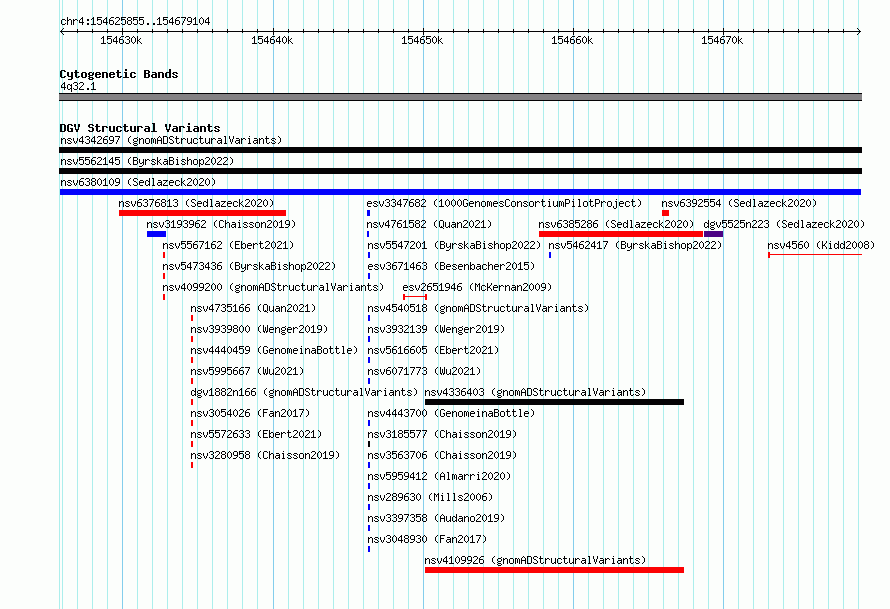The width and height of the screenshot is (890, 609).
Task: Click the blue bar under nsv3193962
Action: tap(156, 234)
